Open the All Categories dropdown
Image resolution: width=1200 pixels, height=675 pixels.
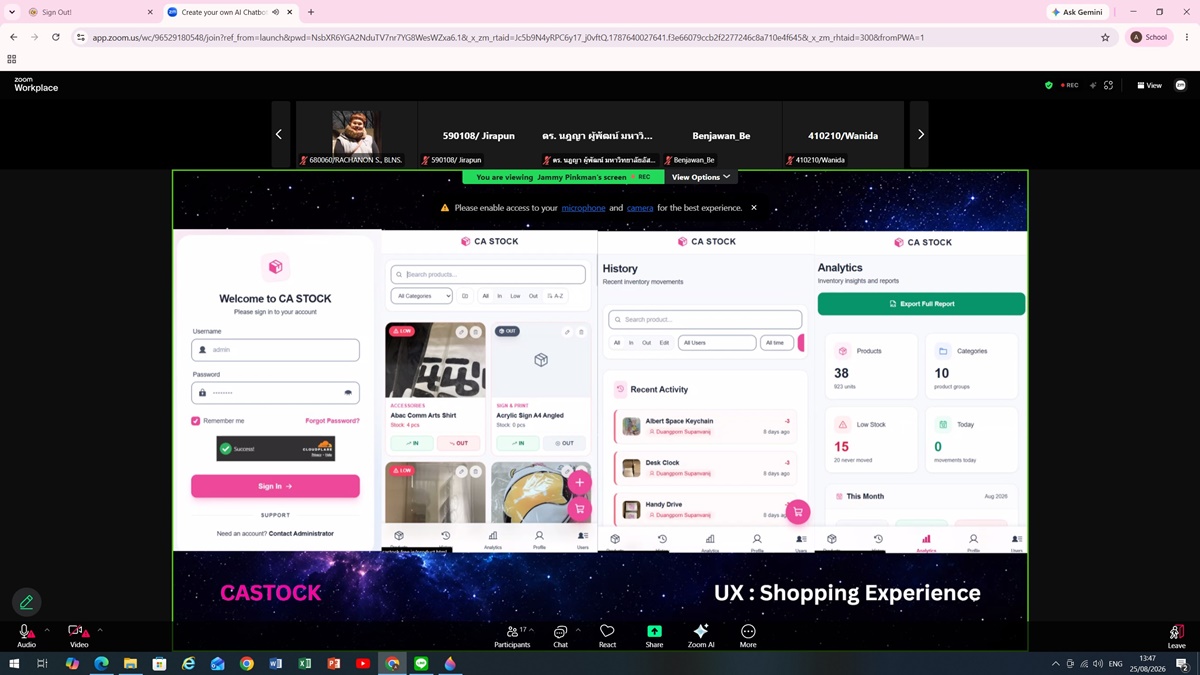[x=421, y=296]
